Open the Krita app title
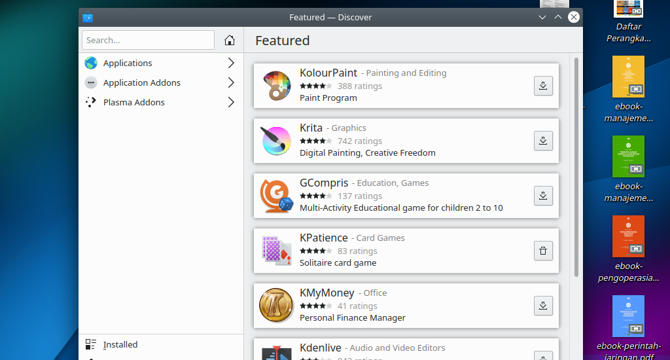This screenshot has height=360, width=670. pyautogui.click(x=311, y=128)
